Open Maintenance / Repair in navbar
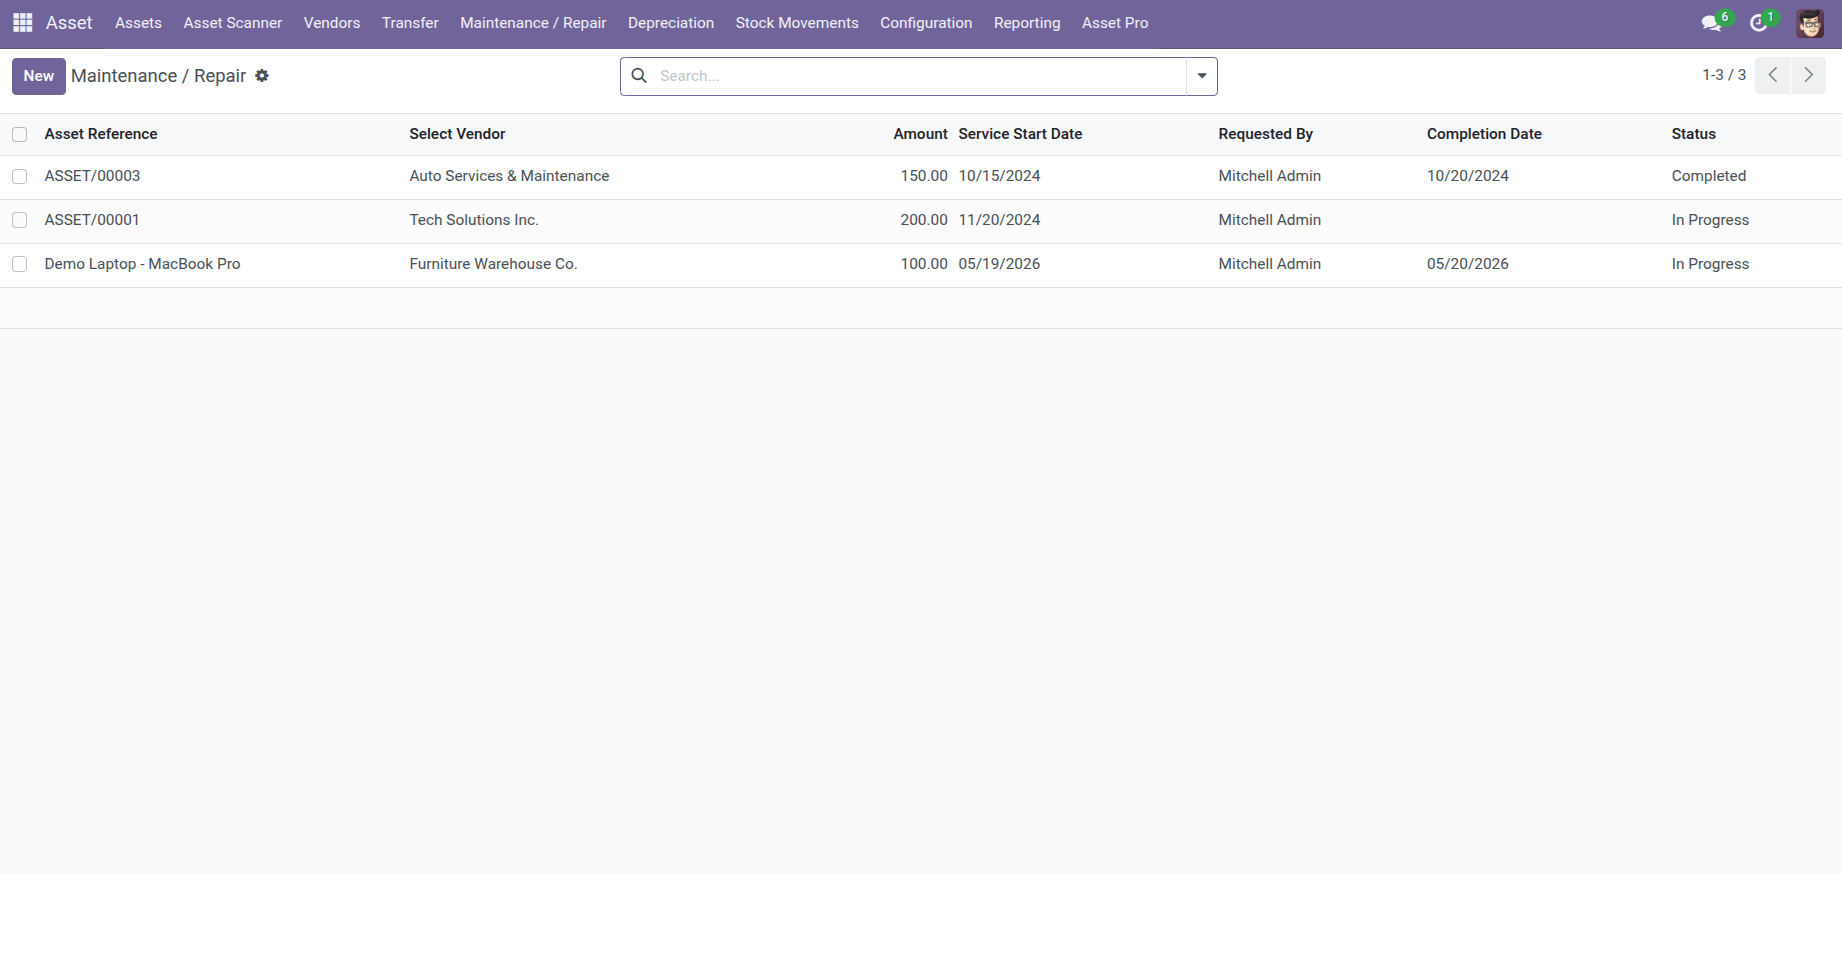This screenshot has width=1842, height=962. (x=533, y=23)
